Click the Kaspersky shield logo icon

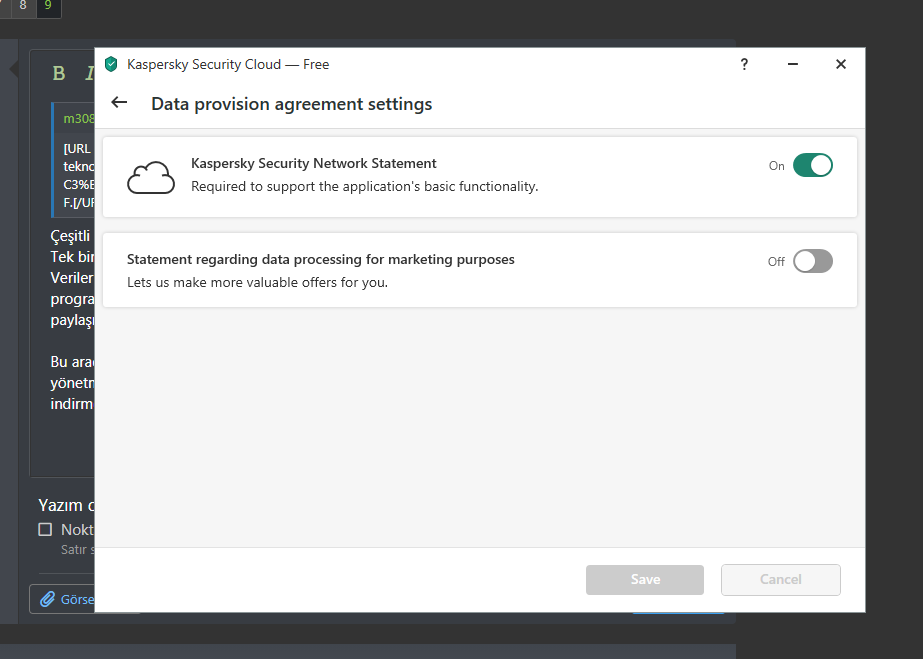click(111, 64)
